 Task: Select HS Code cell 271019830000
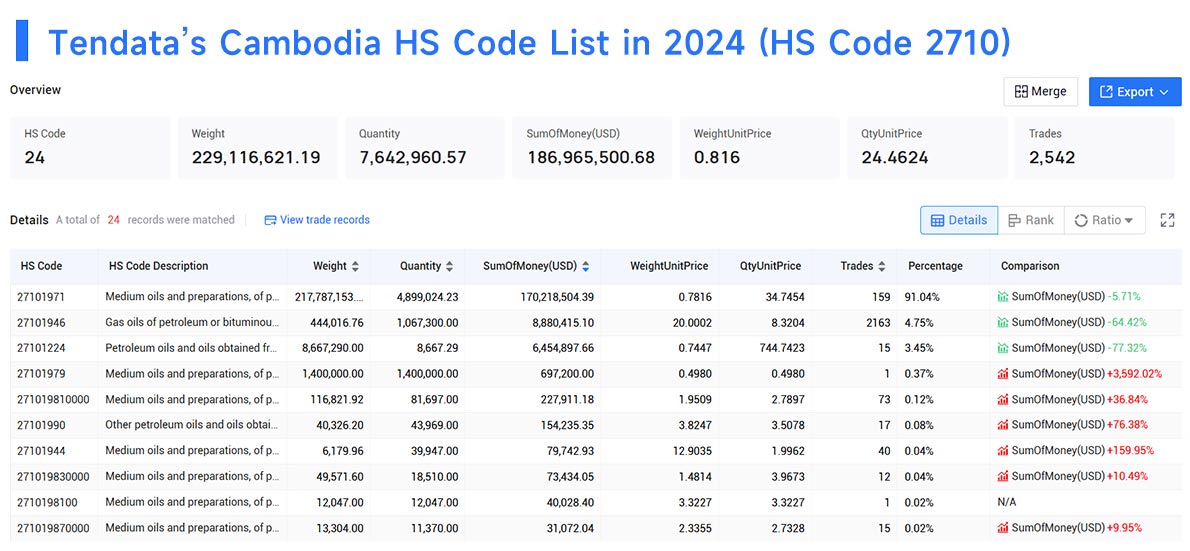pos(53,477)
